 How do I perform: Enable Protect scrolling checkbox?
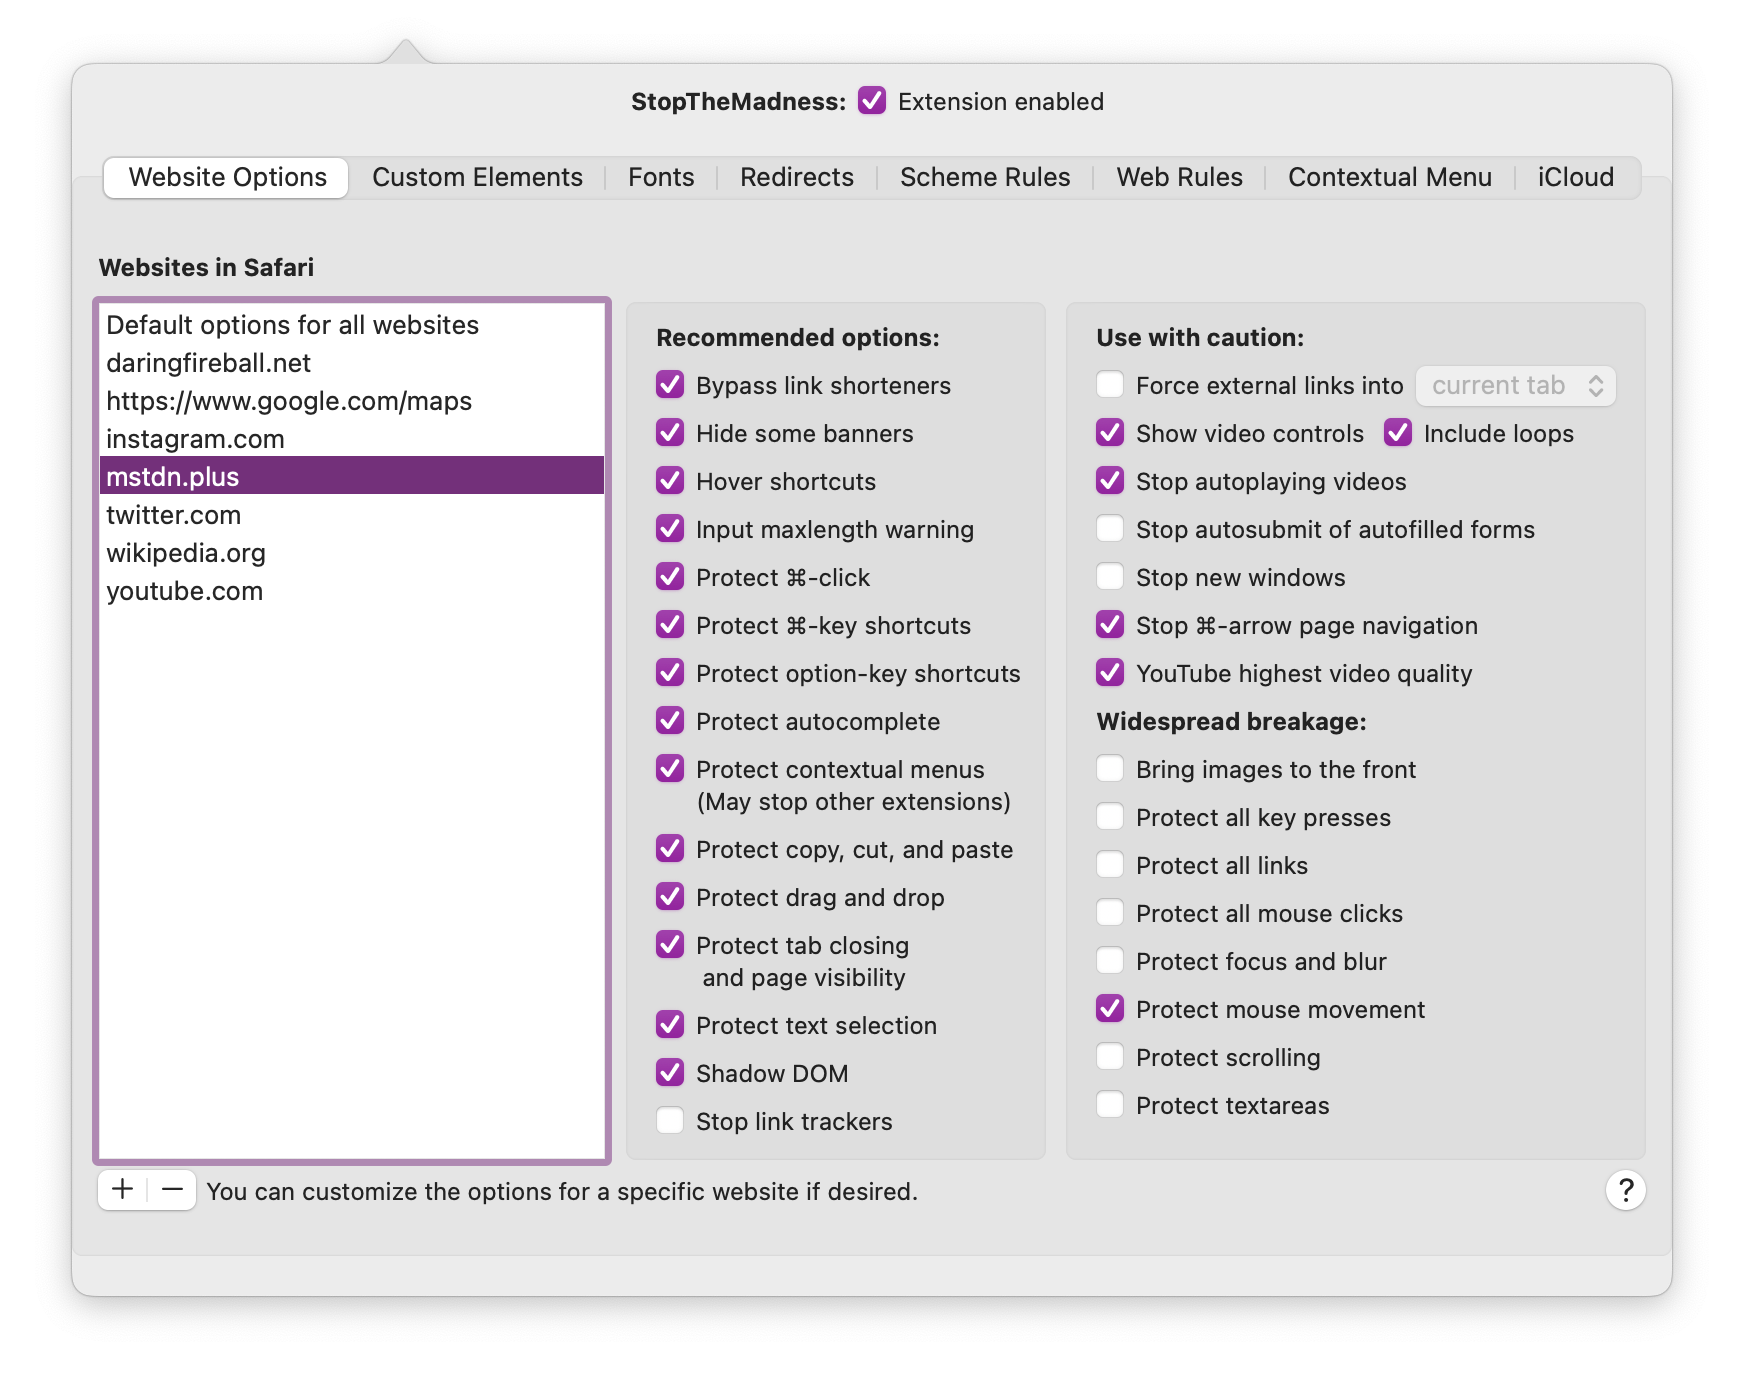coord(1110,1057)
